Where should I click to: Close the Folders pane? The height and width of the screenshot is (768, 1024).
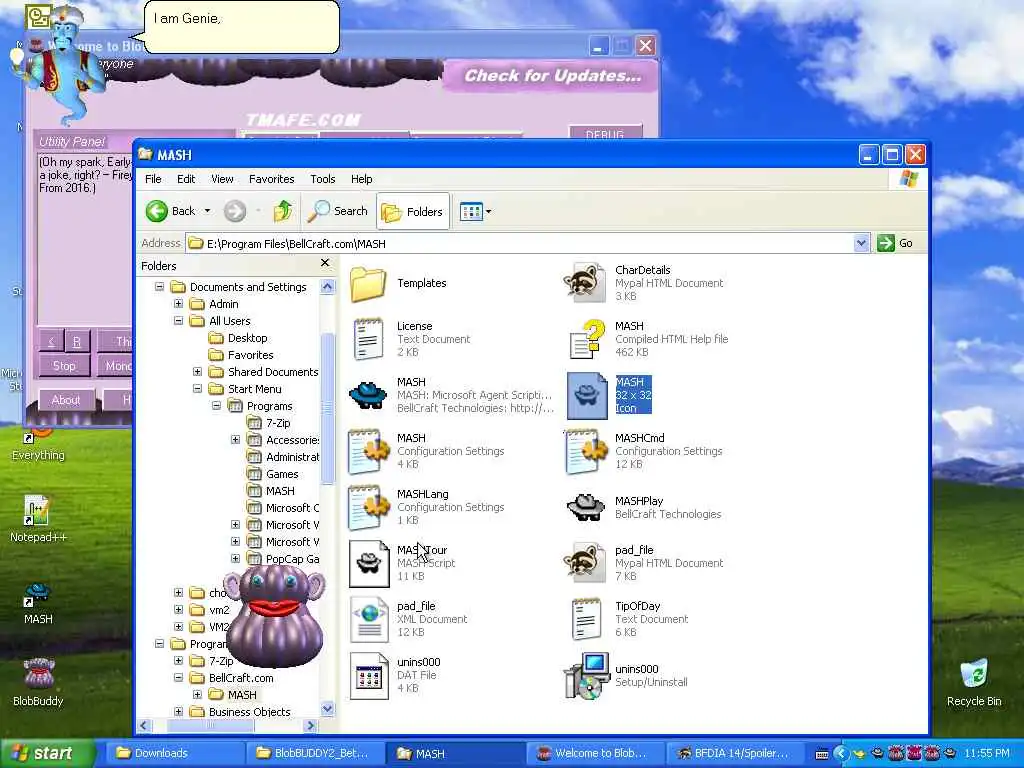(x=325, y=263)
